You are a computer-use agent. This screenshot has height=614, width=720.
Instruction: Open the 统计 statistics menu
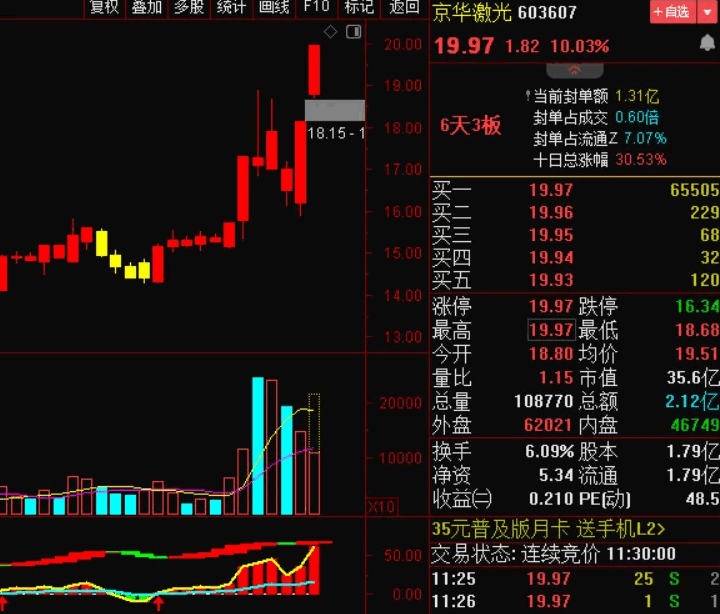pyautogui.click(x=231, y=7)
